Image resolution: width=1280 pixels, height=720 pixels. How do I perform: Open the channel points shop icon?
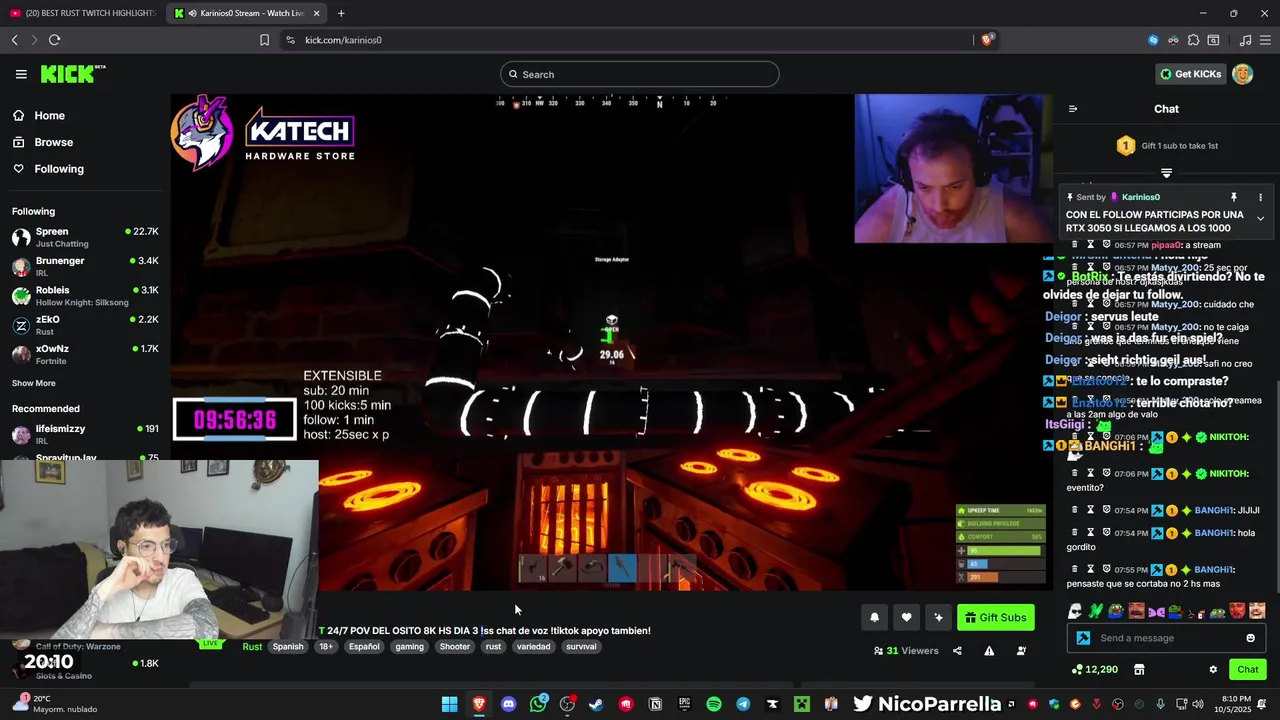tap(1138, 669)
